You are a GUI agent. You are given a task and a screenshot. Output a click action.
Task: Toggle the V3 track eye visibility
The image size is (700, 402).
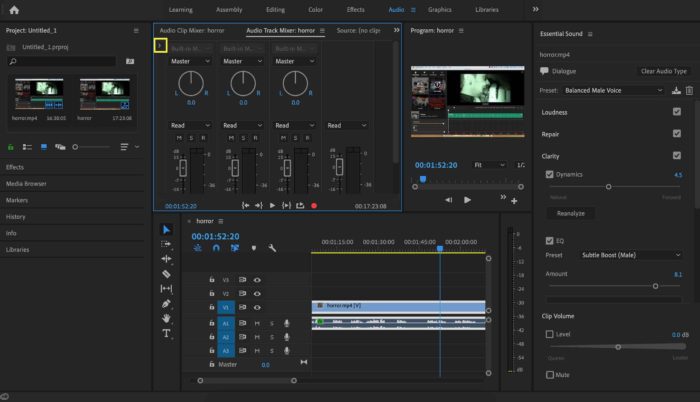tap(257, 280)
